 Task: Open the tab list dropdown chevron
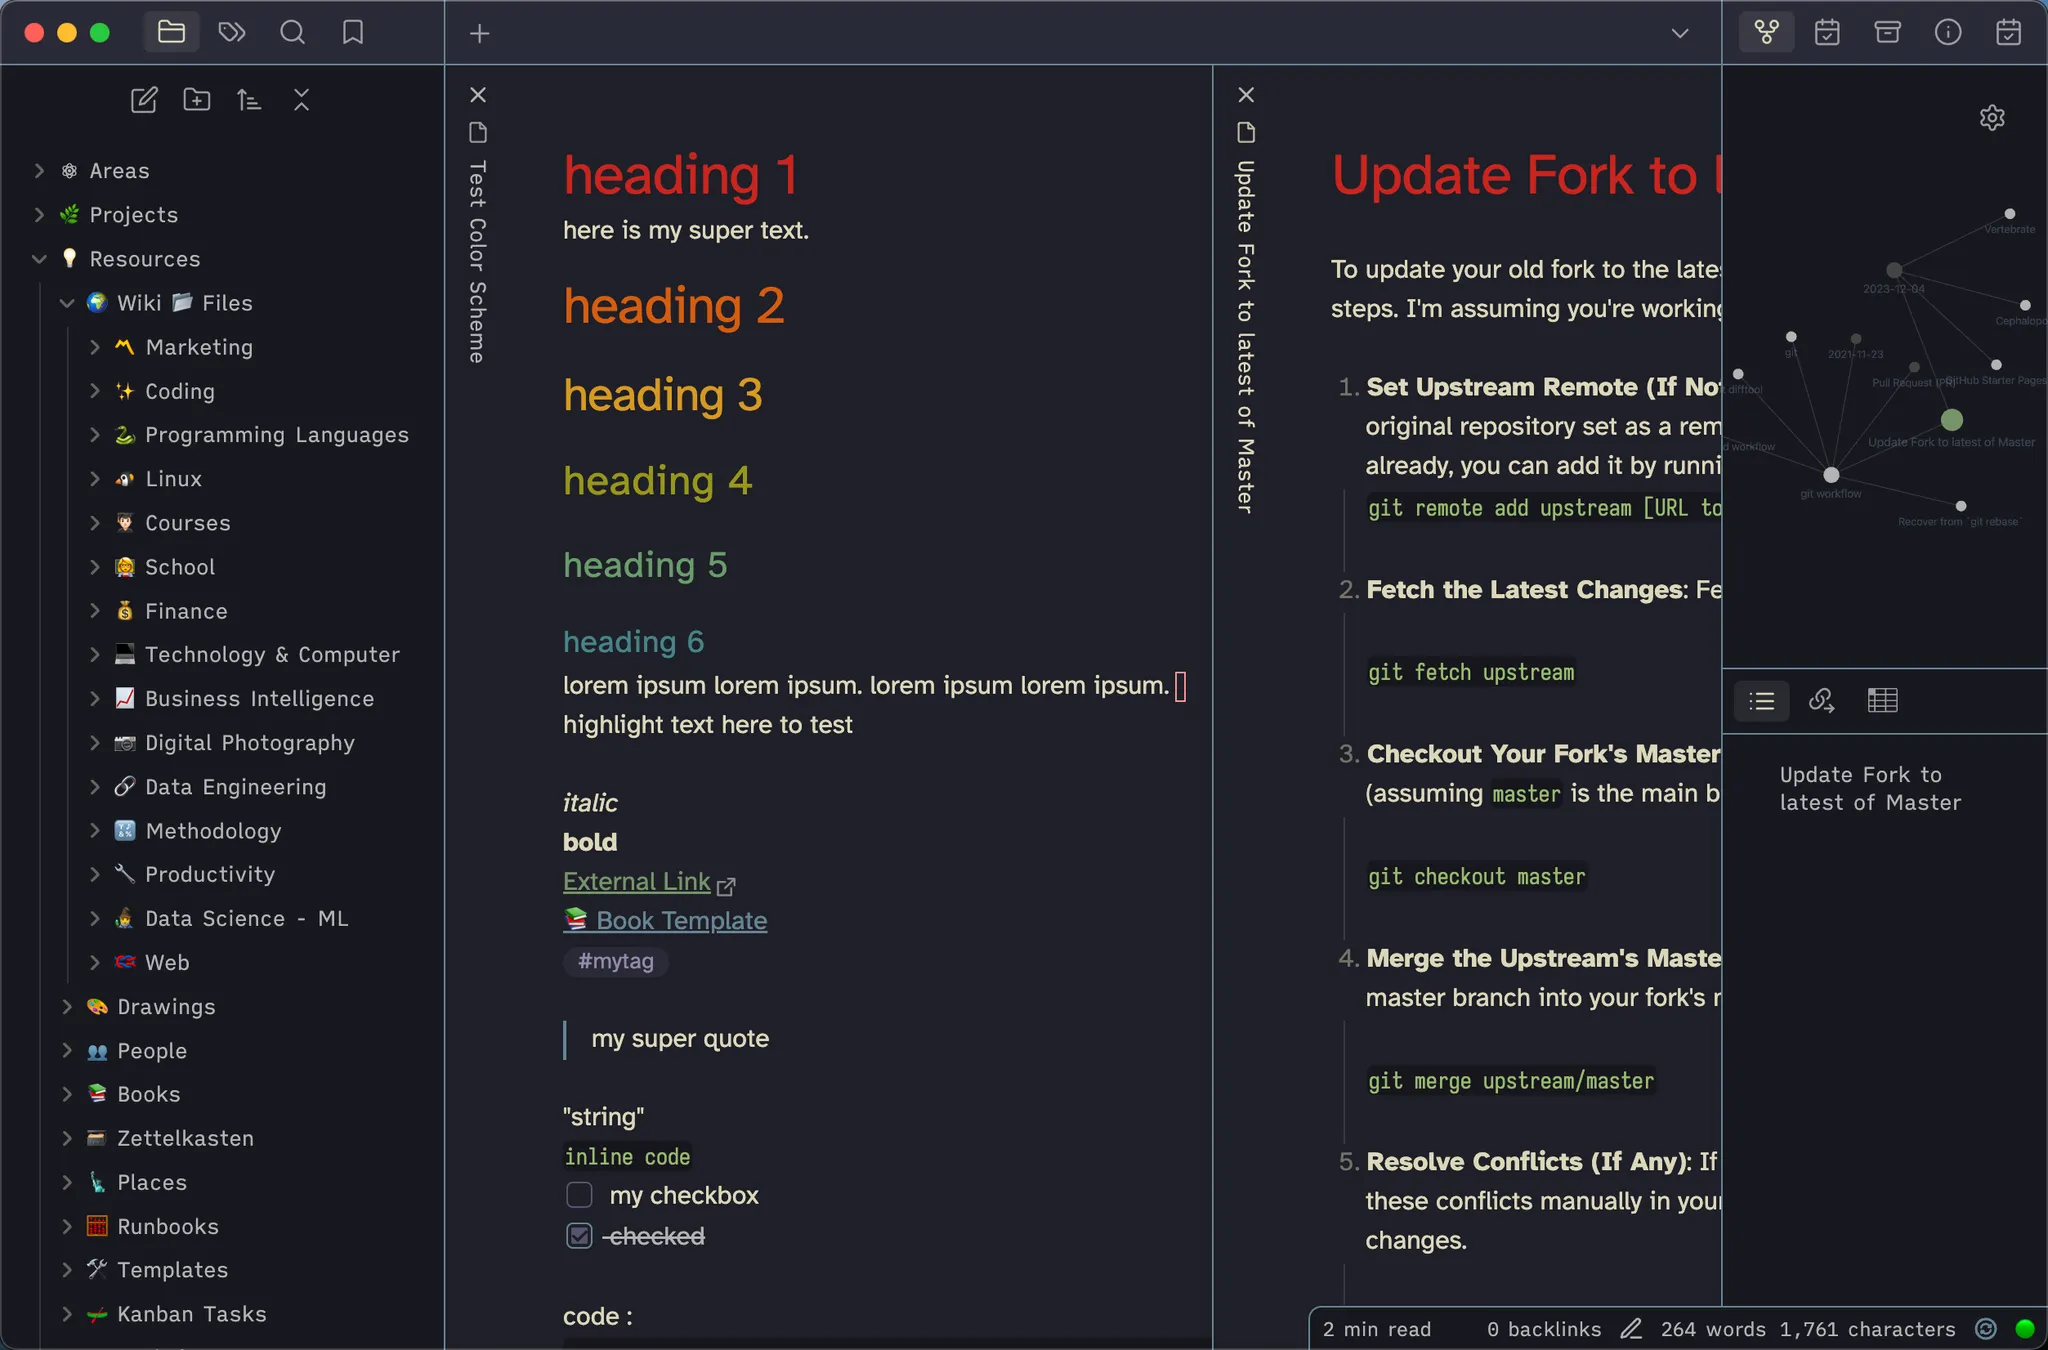tap(1680, 33)
